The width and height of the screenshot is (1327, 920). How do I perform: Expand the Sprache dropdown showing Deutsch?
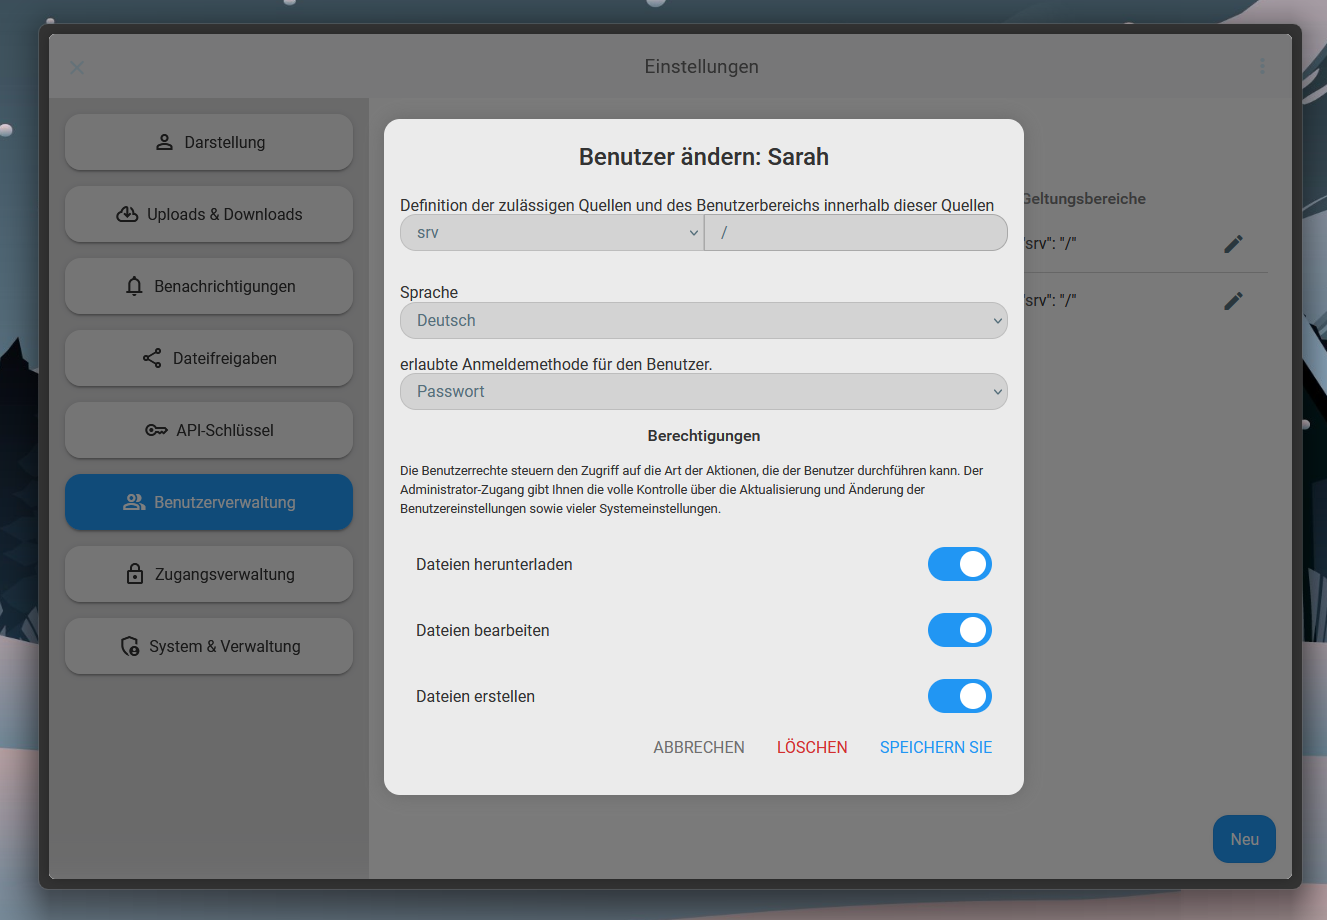tap(703, 321)
